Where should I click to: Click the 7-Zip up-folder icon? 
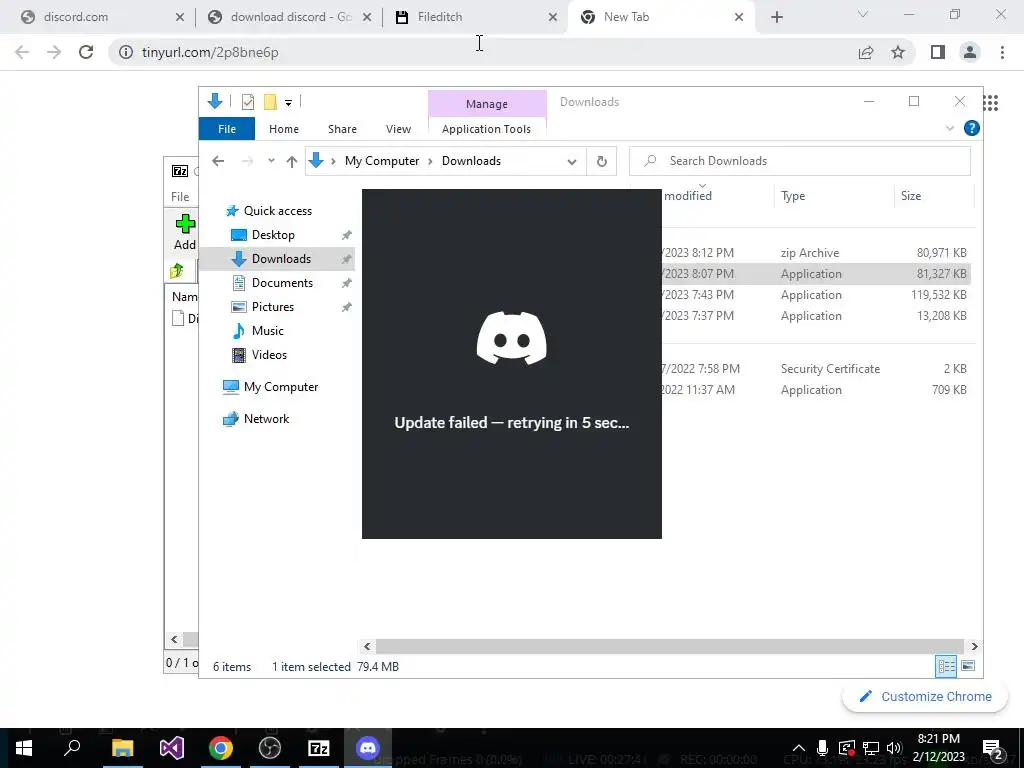point(177,270)
